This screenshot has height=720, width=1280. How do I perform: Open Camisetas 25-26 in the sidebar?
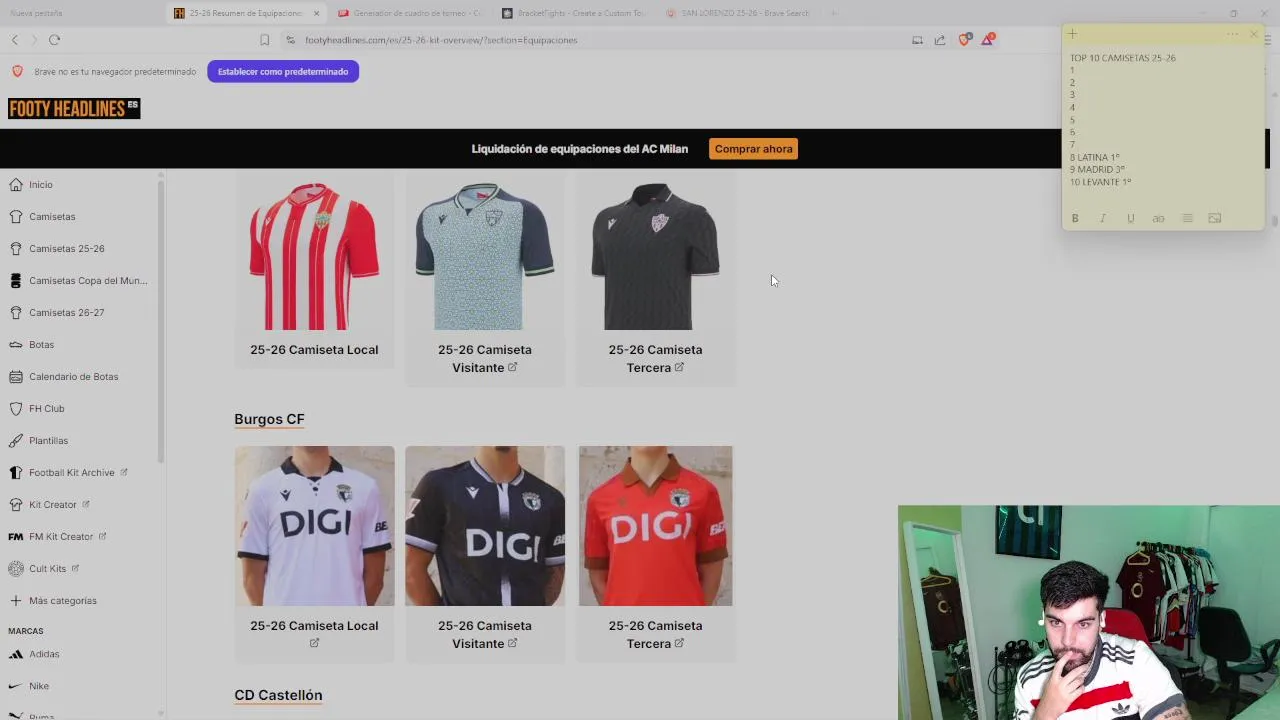coord(66,248)
